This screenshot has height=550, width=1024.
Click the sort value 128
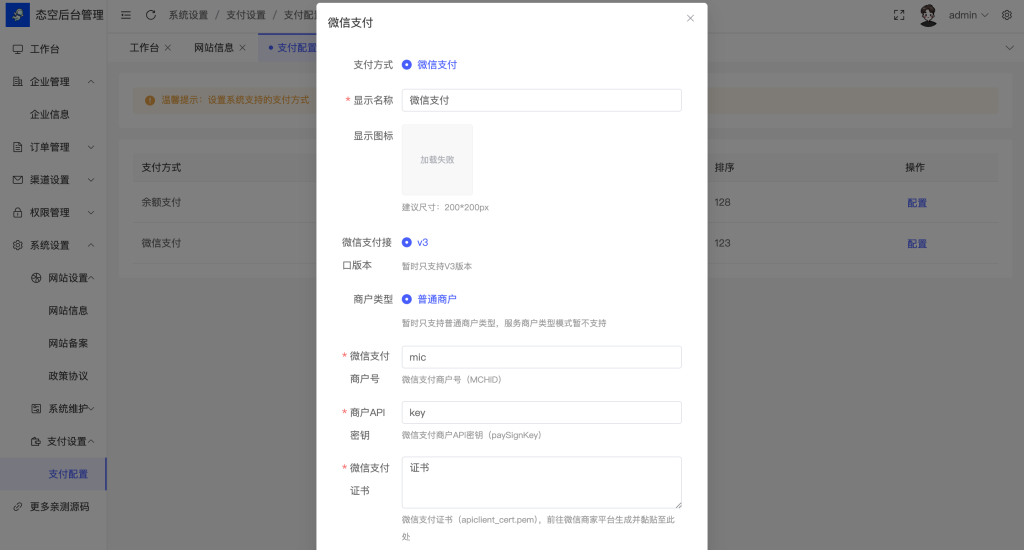coord(722,202)
